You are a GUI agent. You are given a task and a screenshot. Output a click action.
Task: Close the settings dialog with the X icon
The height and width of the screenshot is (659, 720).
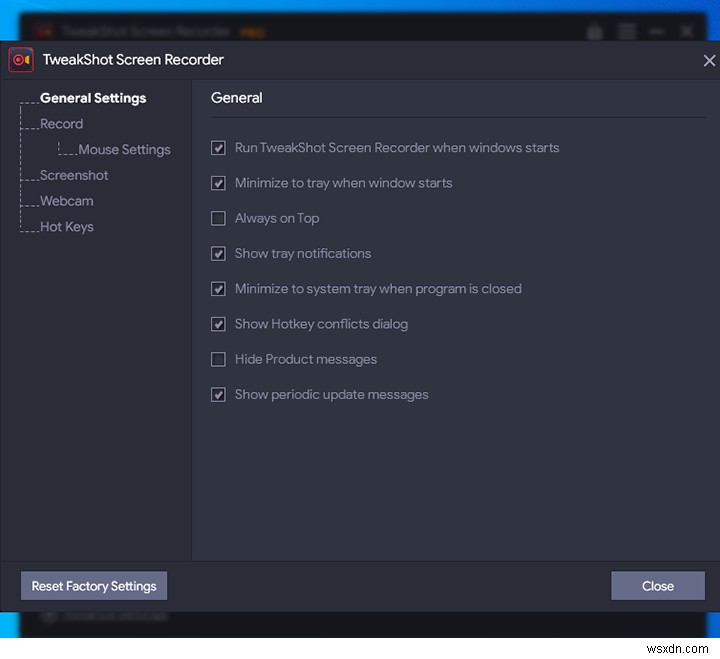[x=709, y=60]
